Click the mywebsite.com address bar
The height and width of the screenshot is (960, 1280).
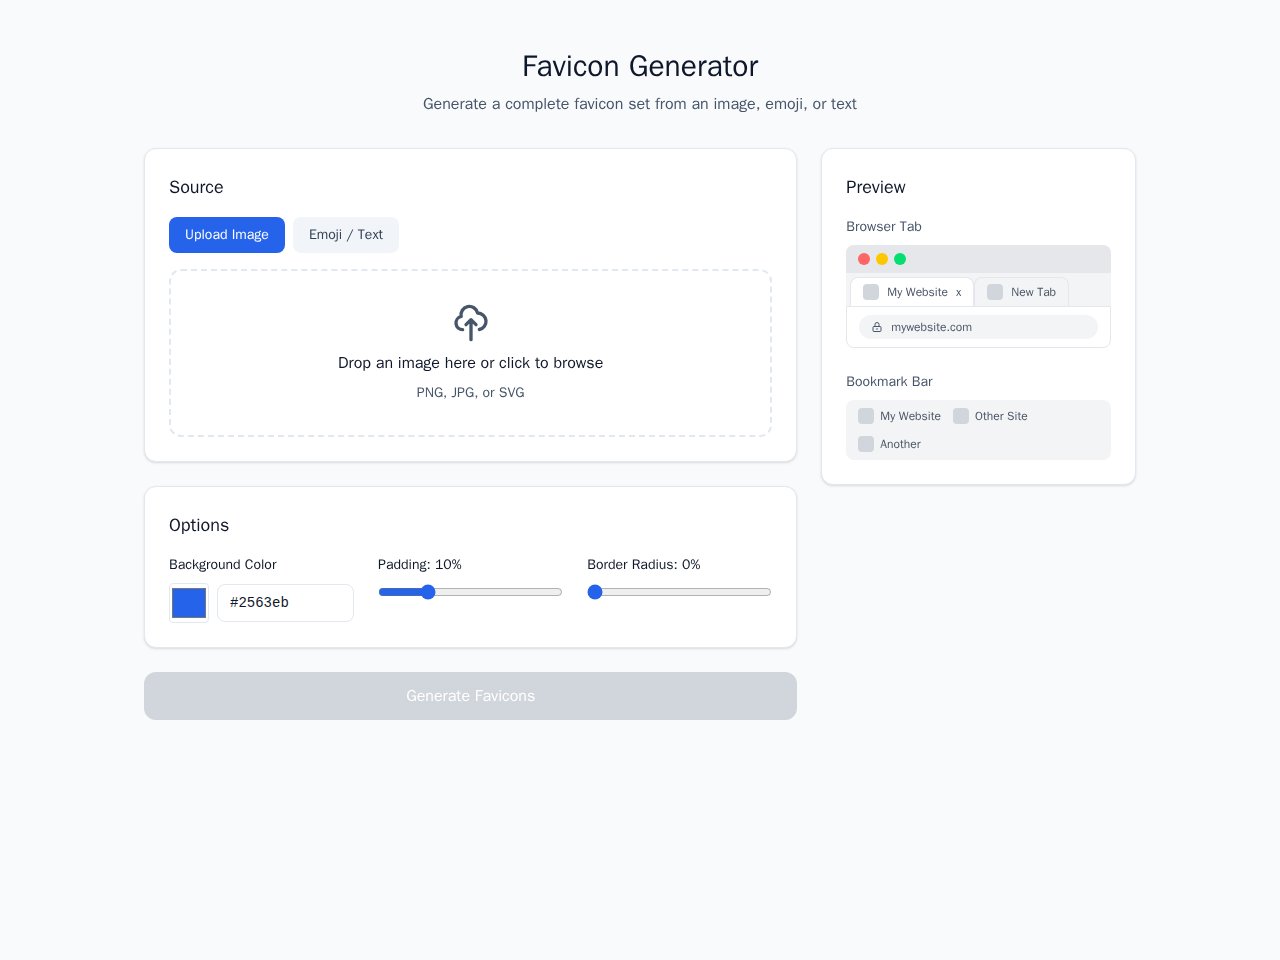(978, 327)
